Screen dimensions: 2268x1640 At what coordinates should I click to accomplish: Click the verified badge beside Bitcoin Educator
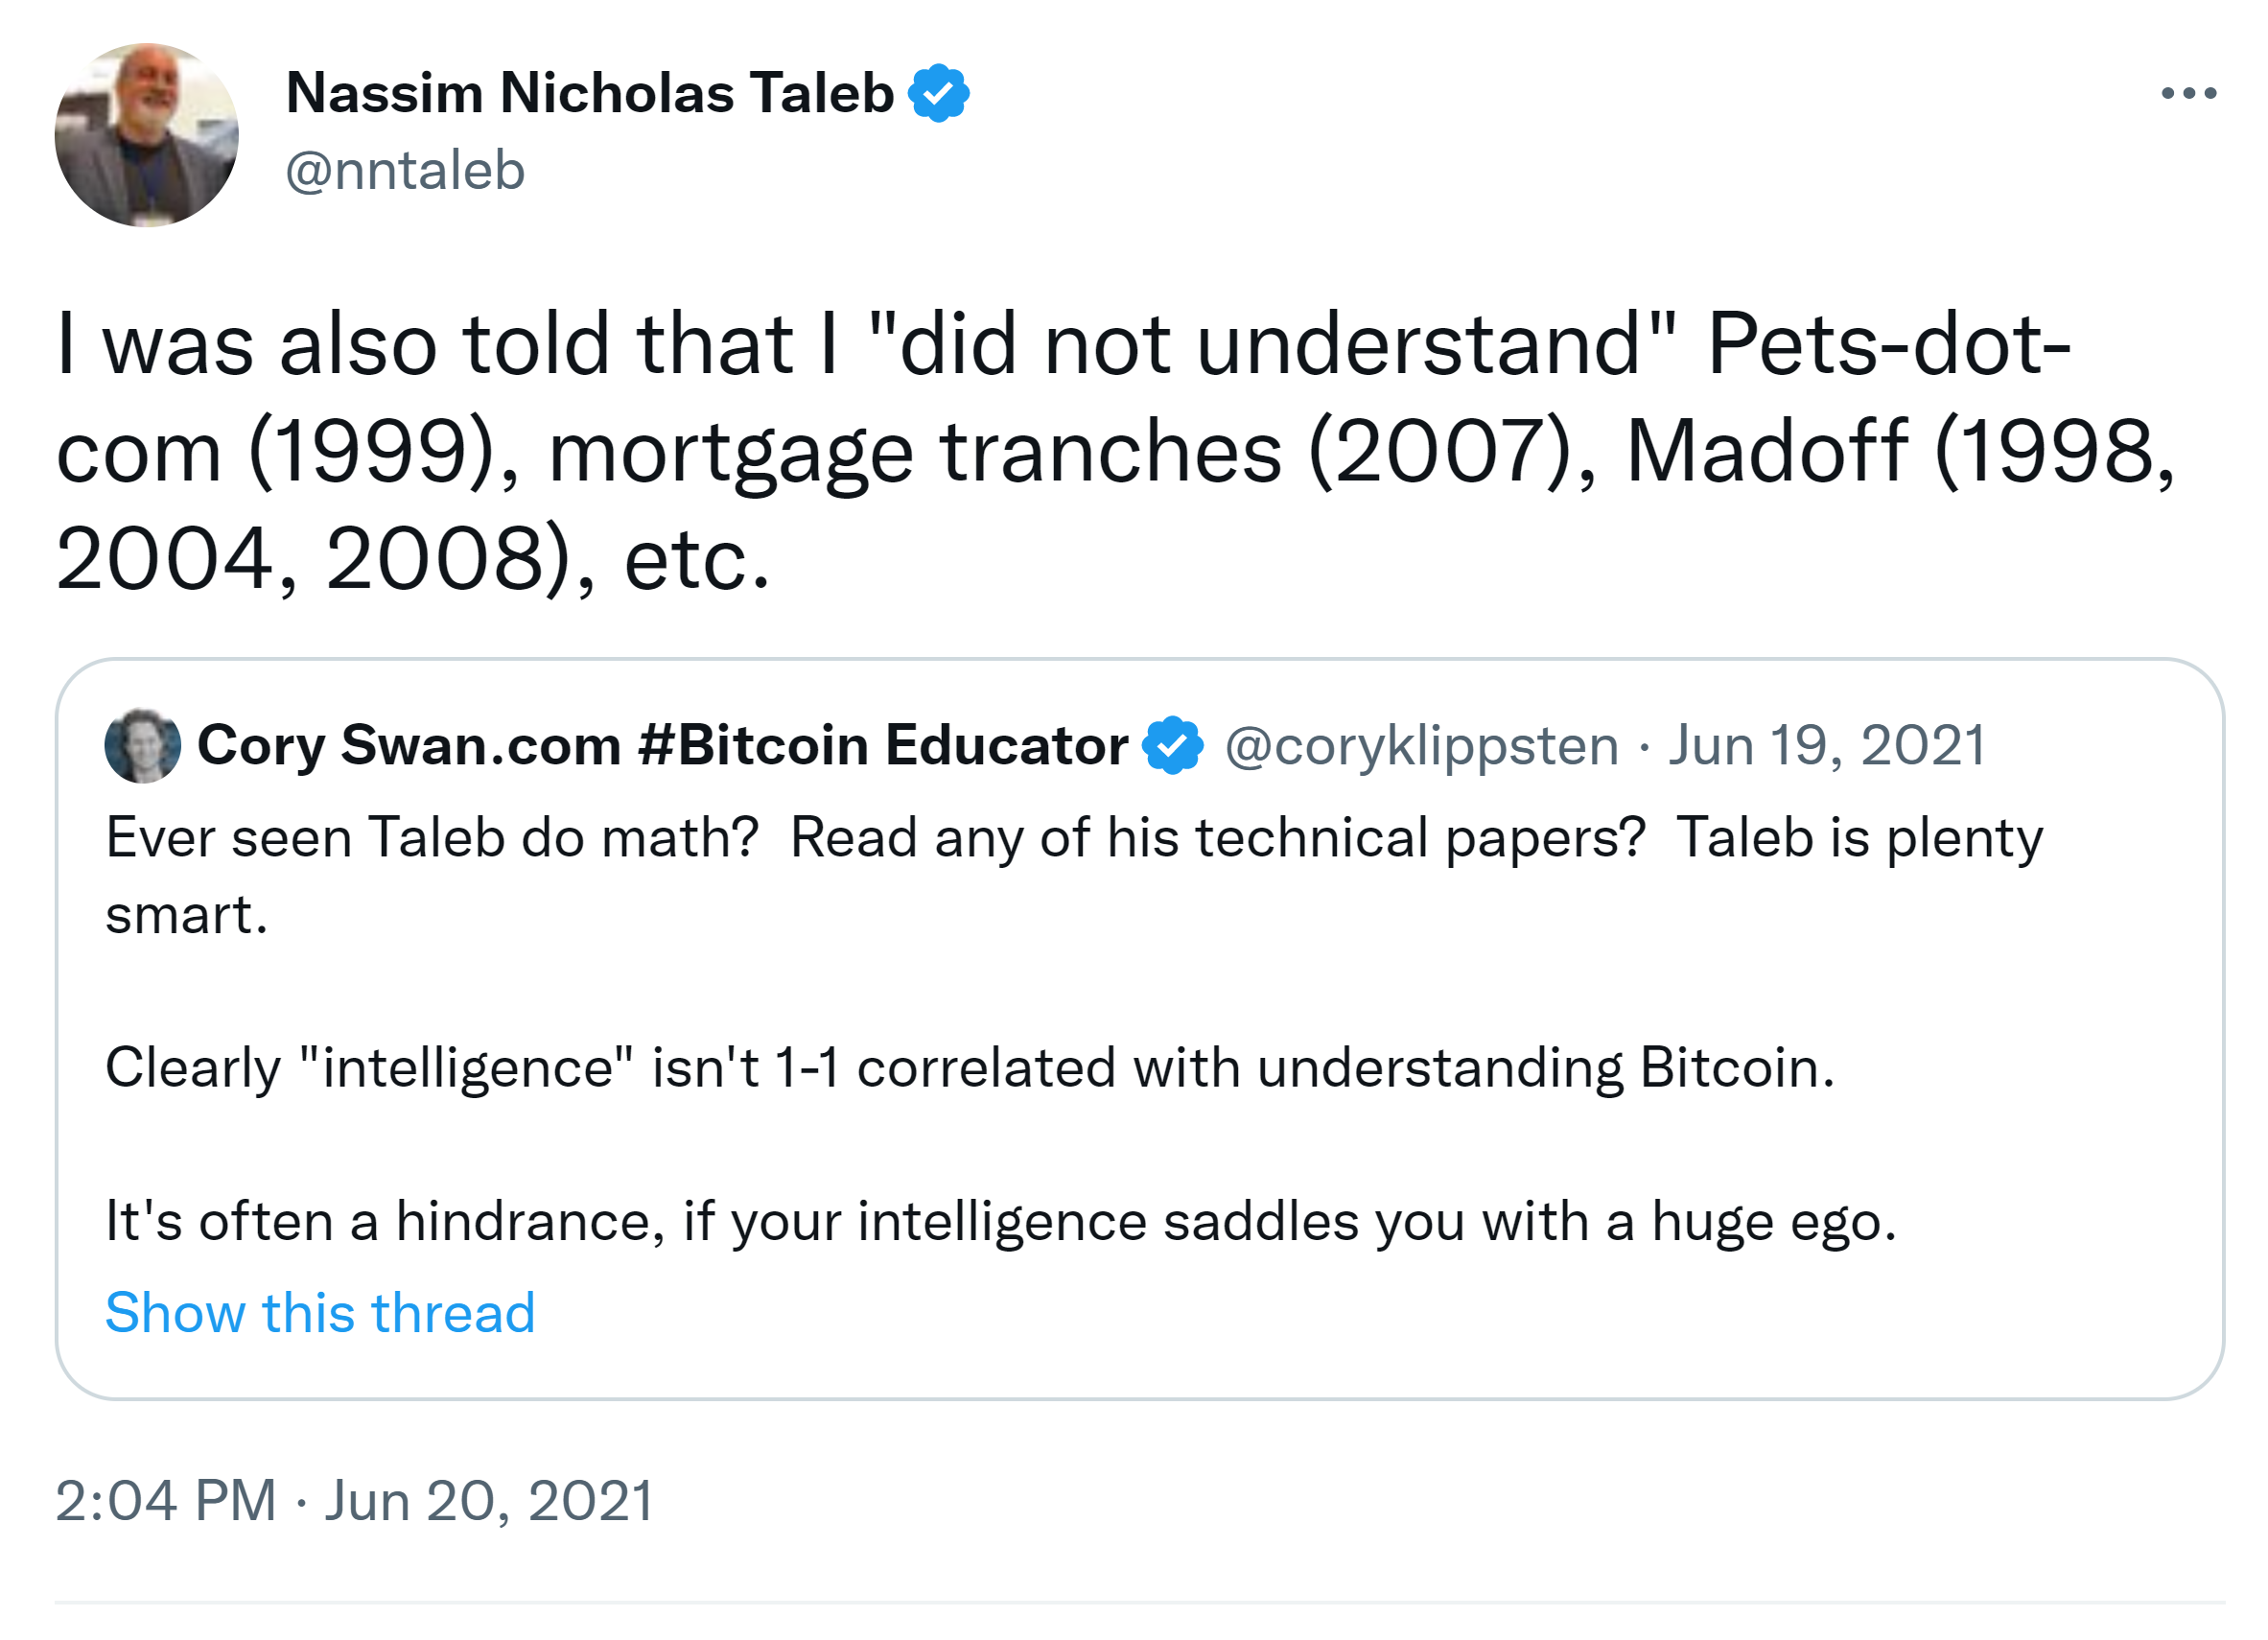[x=1172, y=745]
